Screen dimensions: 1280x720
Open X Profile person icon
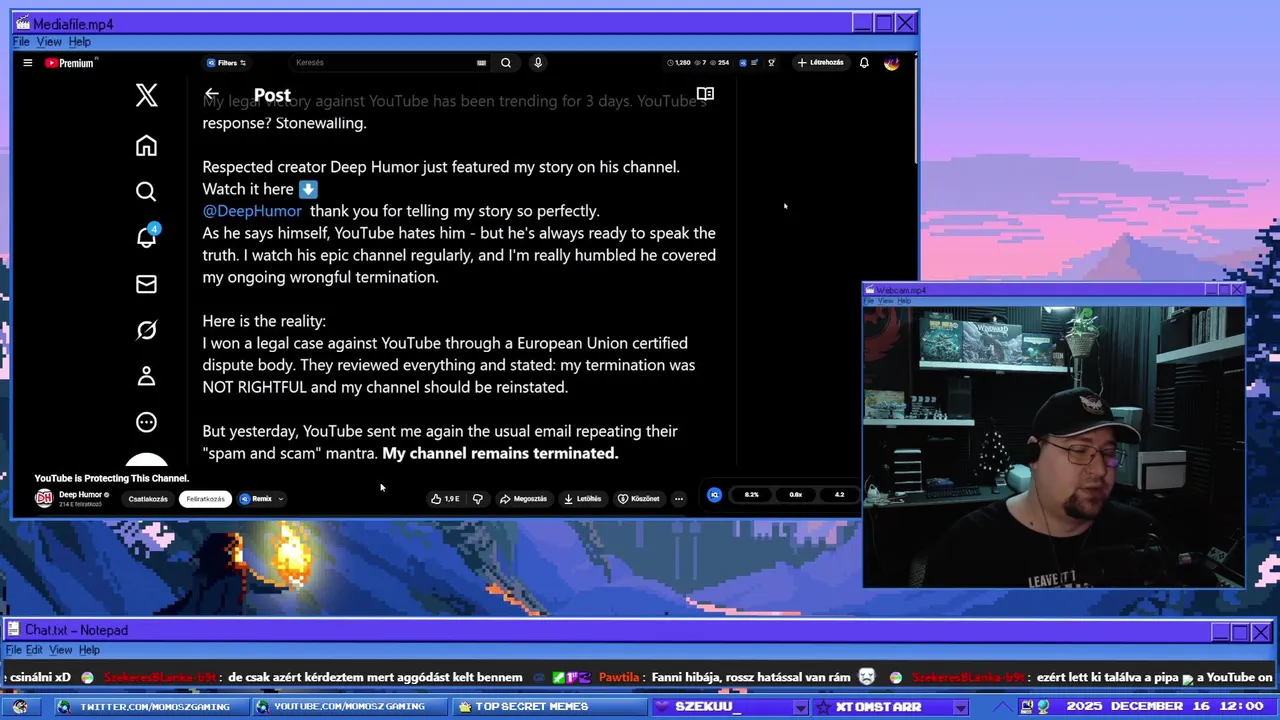(x=146, y=376)
